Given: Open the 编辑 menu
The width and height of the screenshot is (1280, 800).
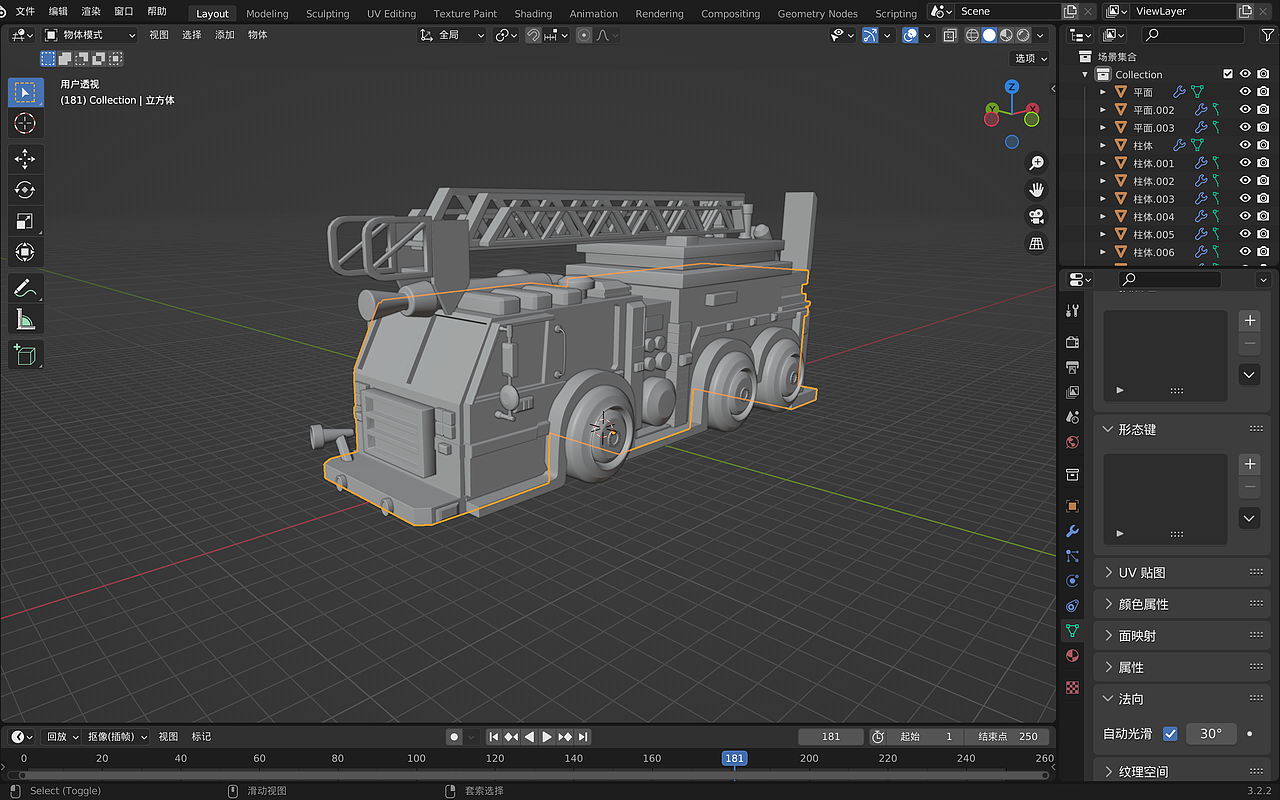Looking at the screenshot, I should pos(58,12).
